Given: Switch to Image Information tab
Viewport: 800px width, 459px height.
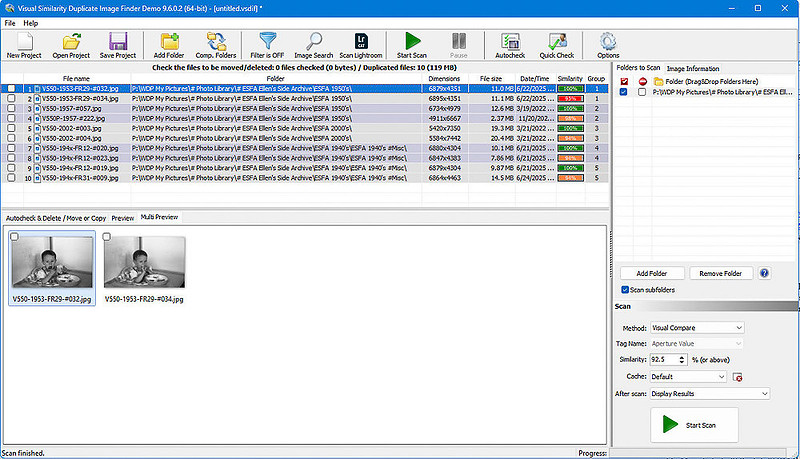Looking at the screenshot, I should point(692,68).
